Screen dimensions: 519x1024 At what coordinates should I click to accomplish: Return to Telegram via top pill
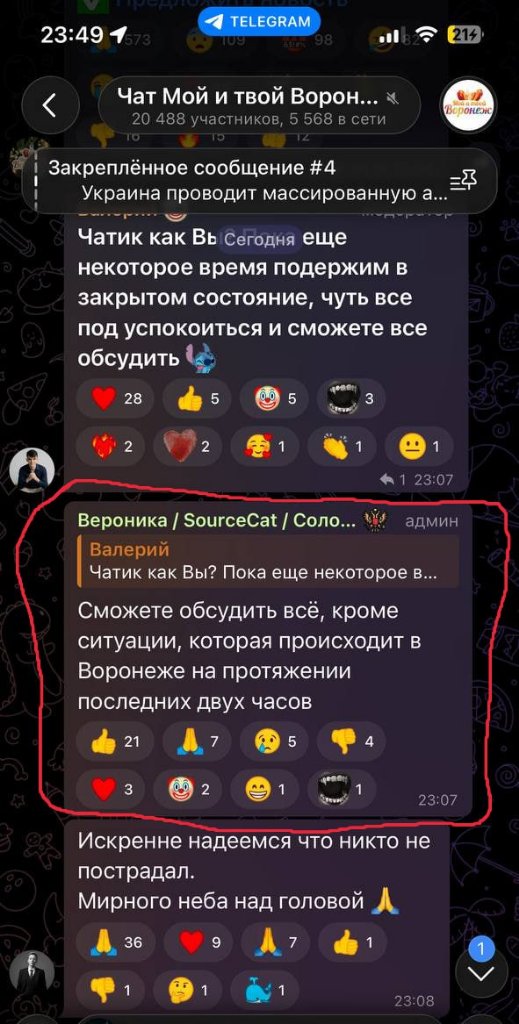pyautogui.click(x=259, y=22)
